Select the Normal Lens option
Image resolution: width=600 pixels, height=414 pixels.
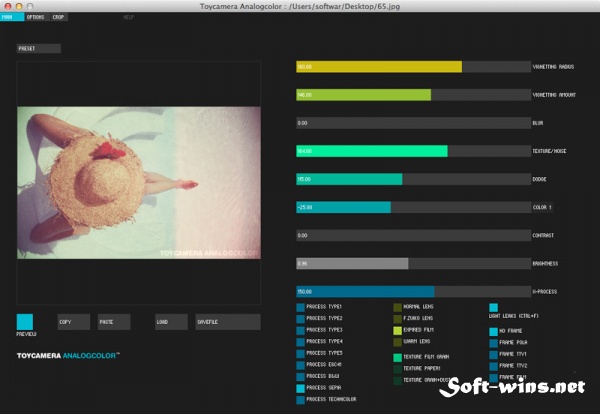pyautogui.click(x=398, y=307)
